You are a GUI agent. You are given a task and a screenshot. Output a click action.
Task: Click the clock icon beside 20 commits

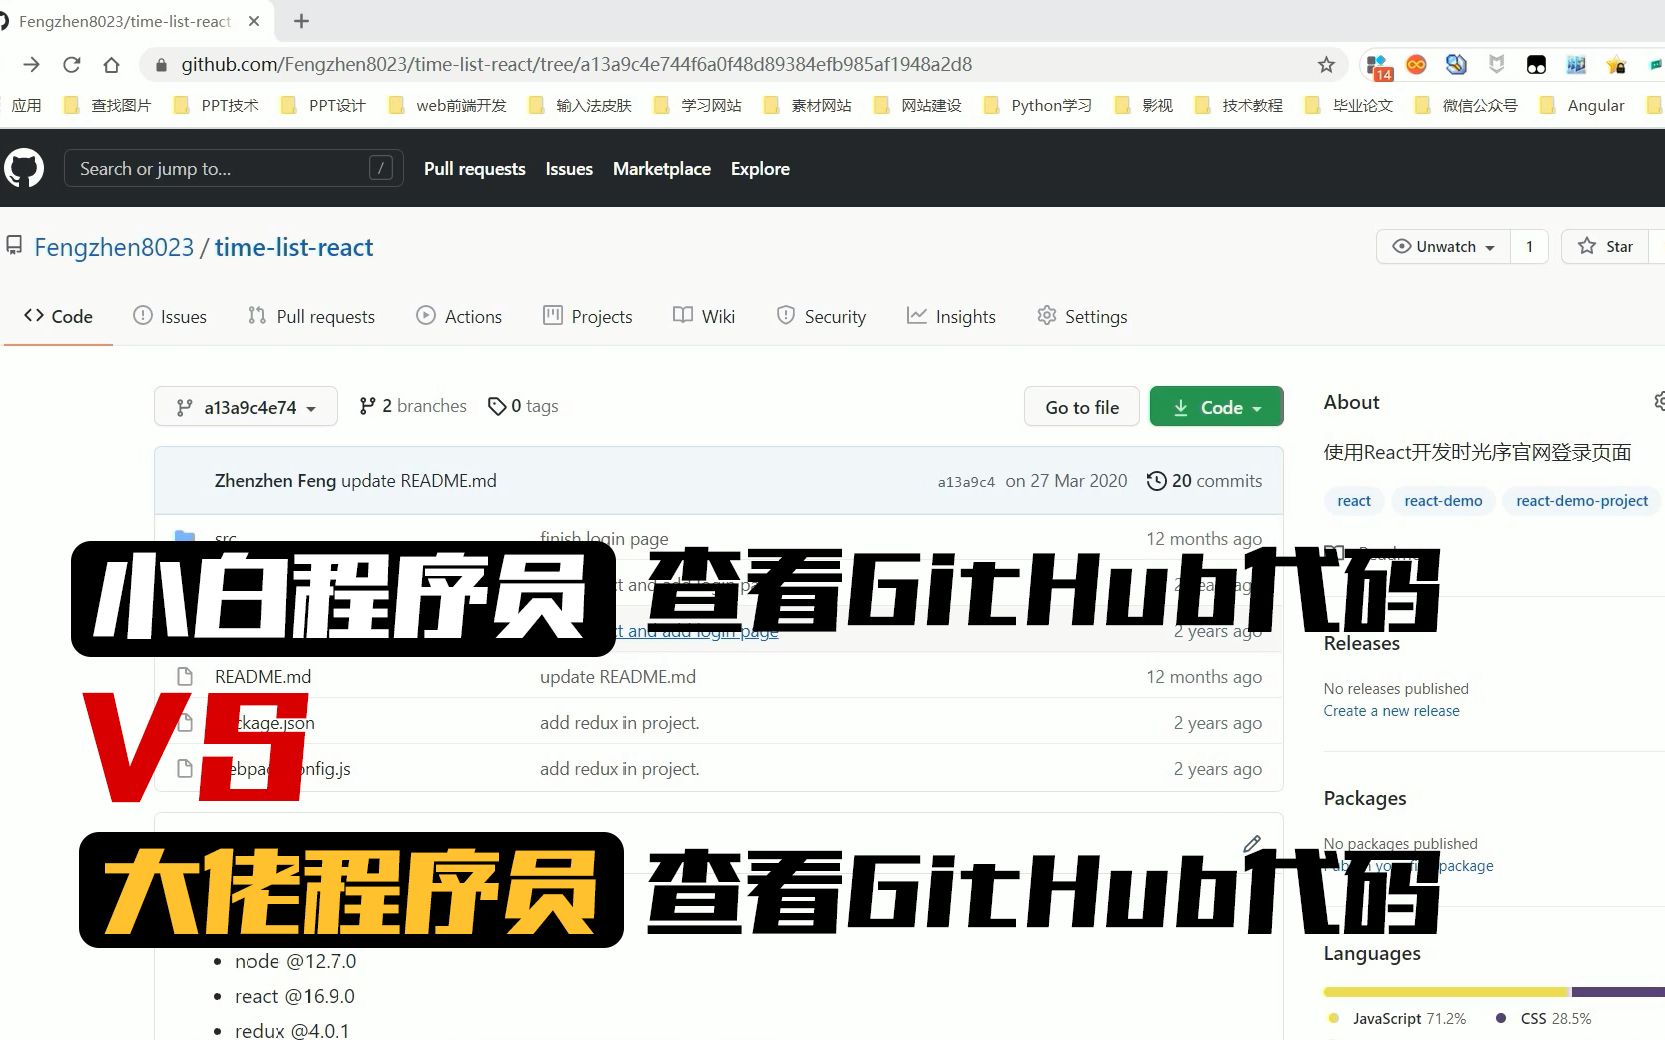pyautogui.click(x=1156, y=481)
